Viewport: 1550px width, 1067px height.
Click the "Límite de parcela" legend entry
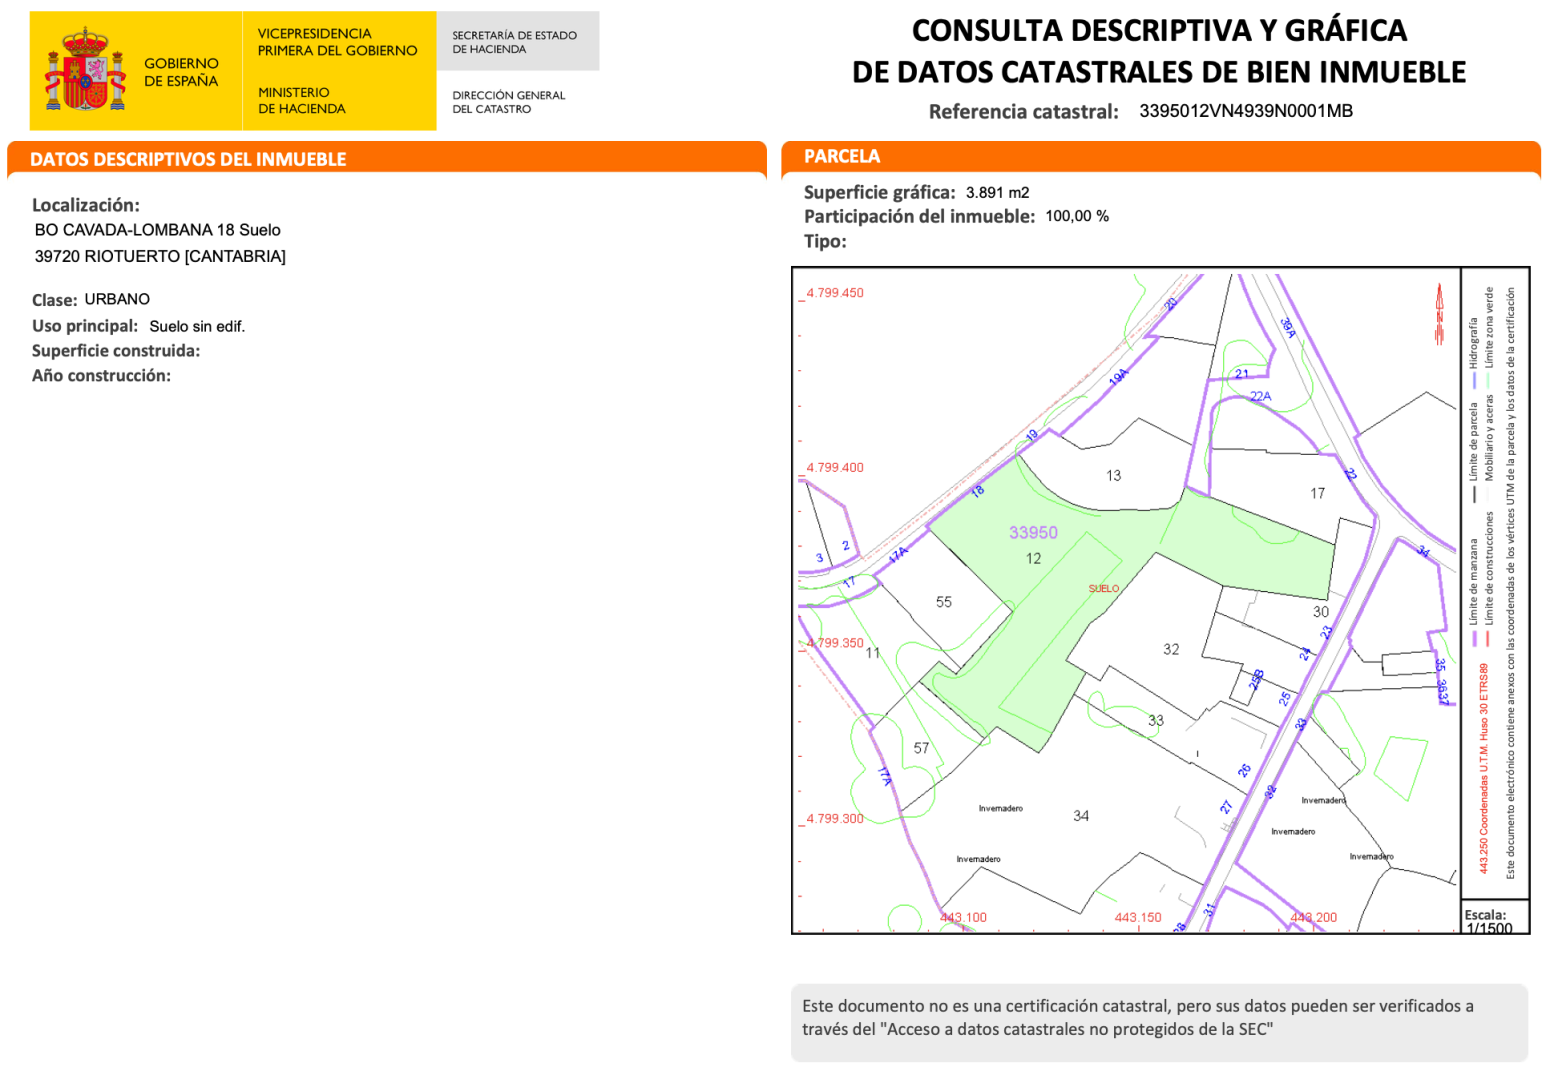(1473, 455)
